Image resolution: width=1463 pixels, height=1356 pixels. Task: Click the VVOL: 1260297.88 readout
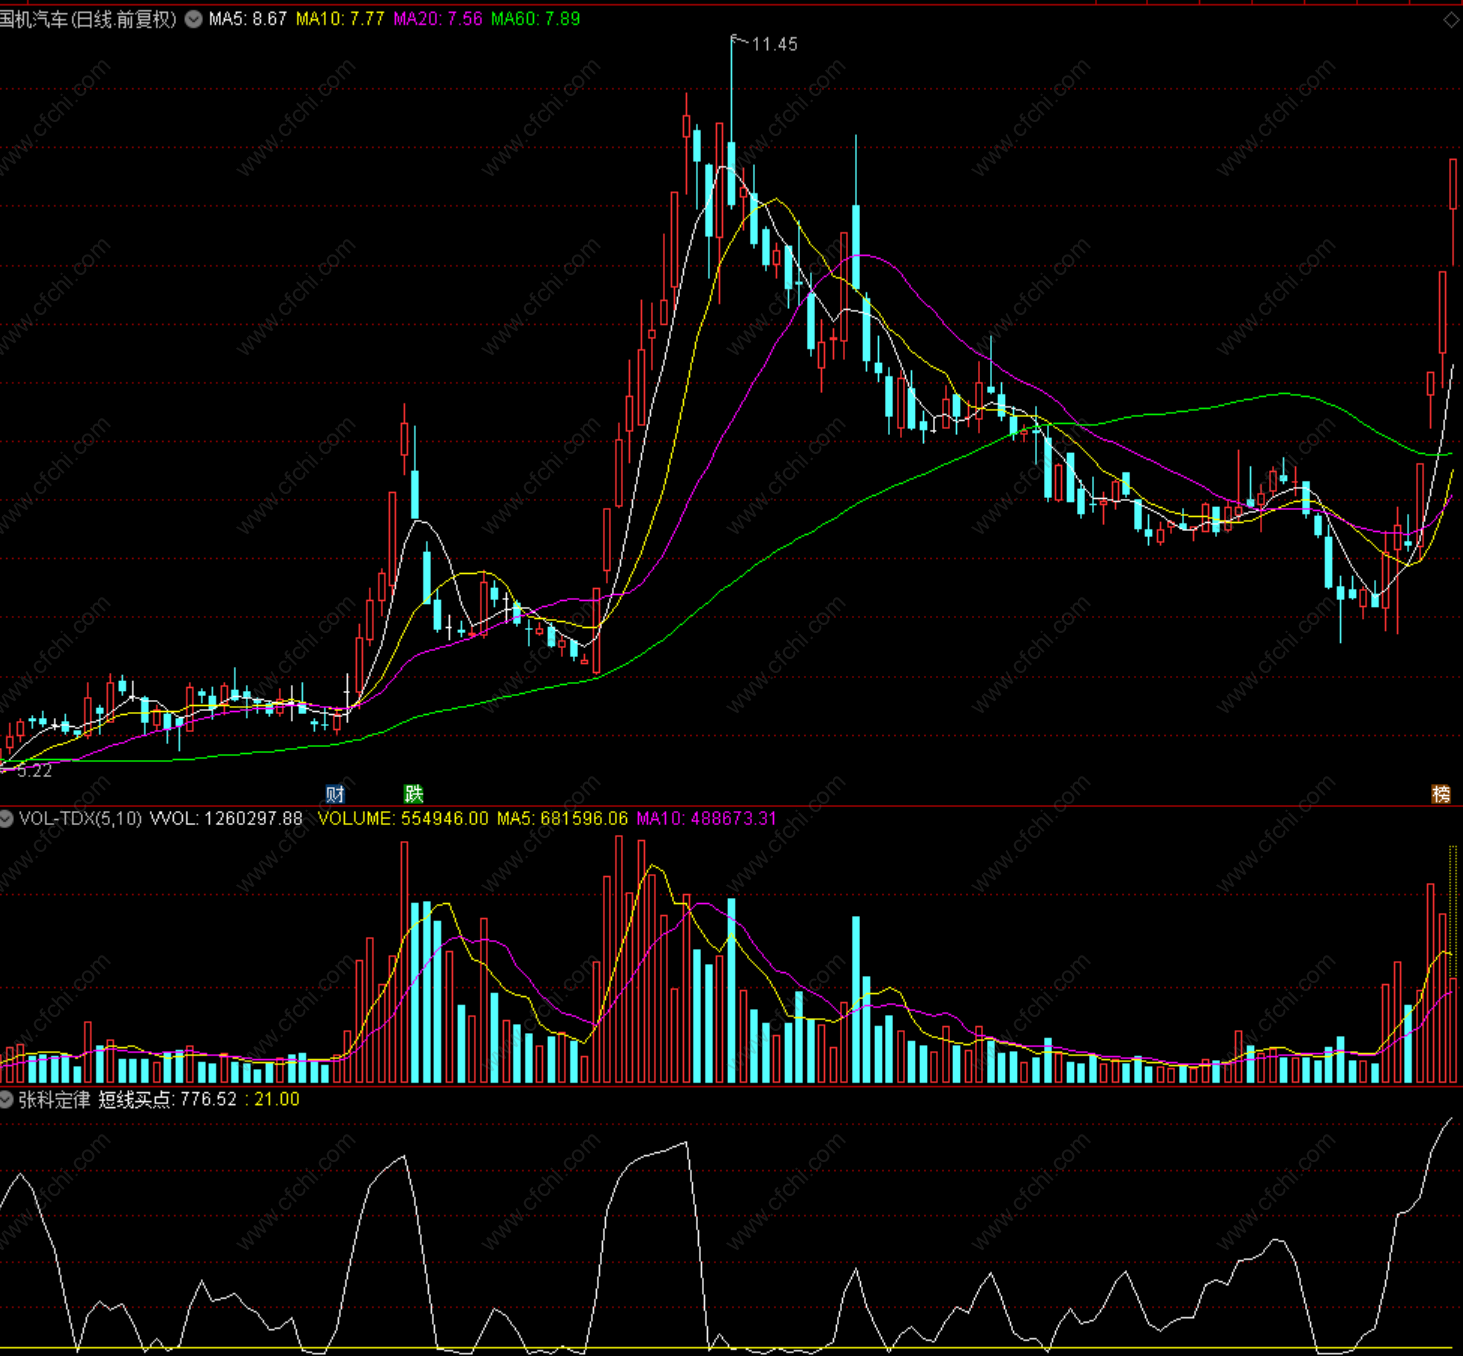(x=226, y=819)
